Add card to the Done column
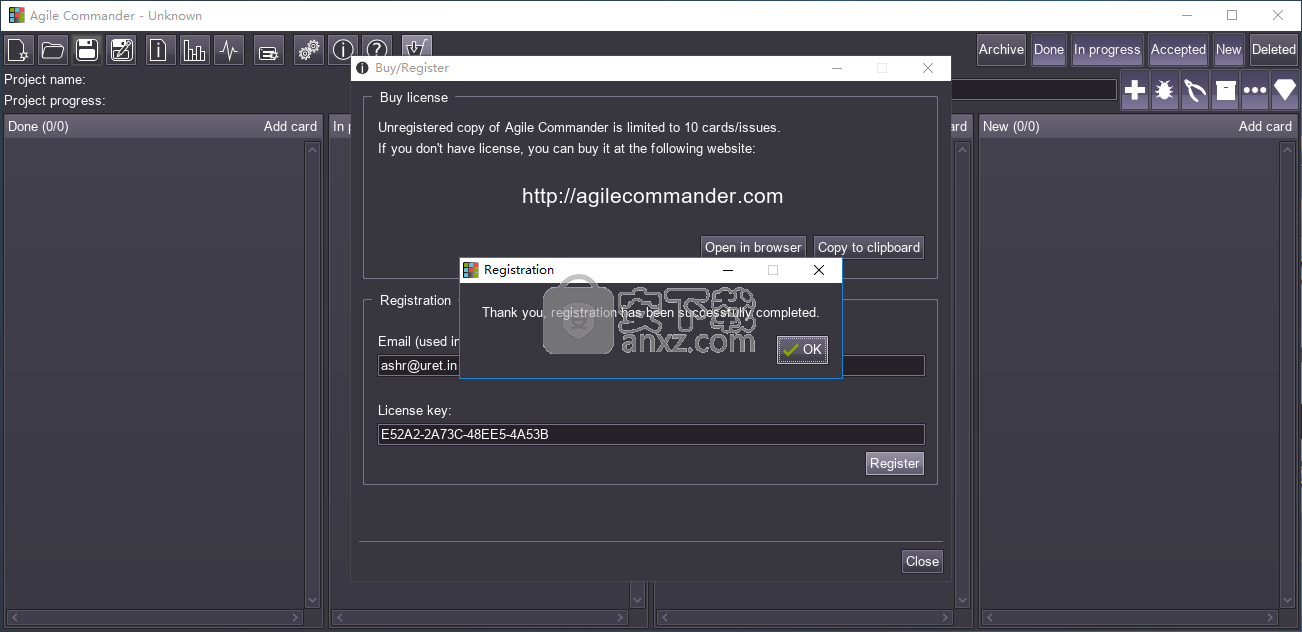 point(290,126)
